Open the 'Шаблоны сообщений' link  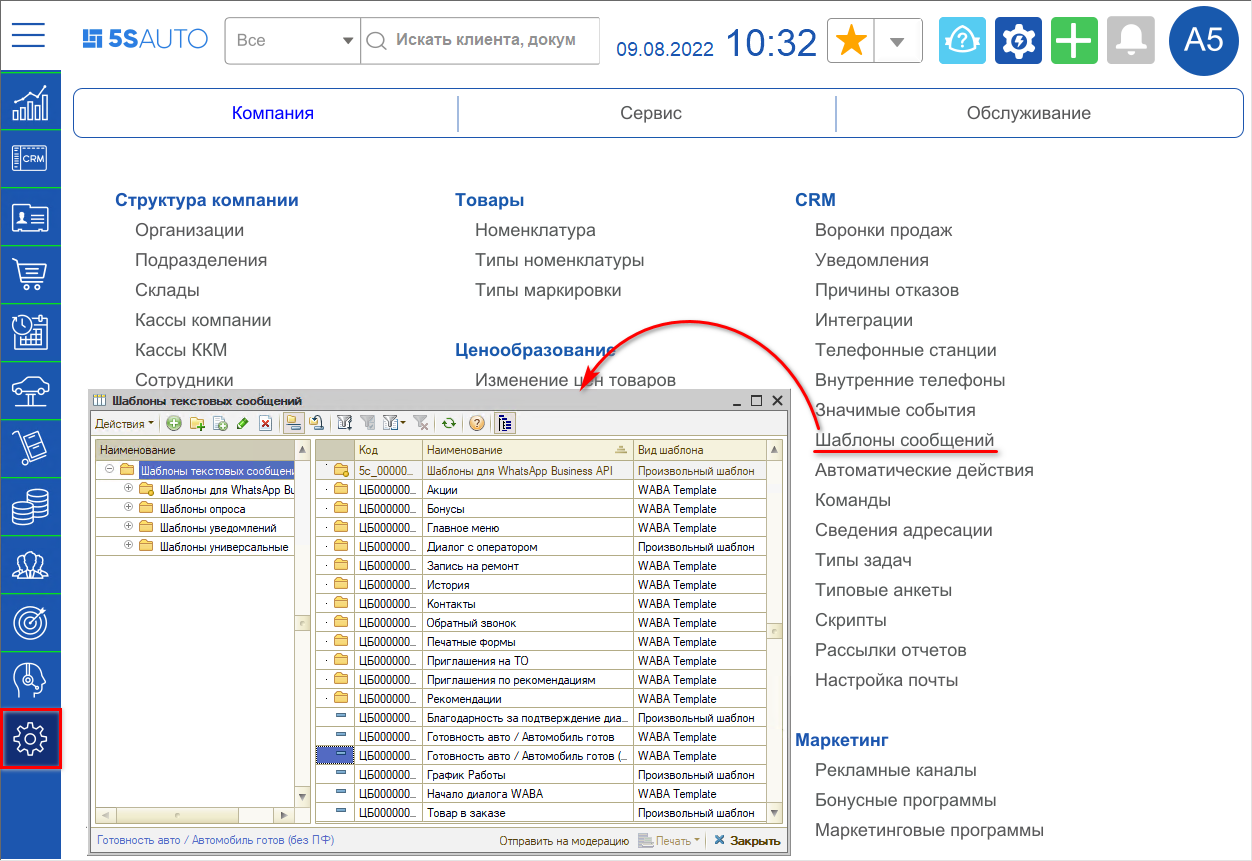coord(904,440)
